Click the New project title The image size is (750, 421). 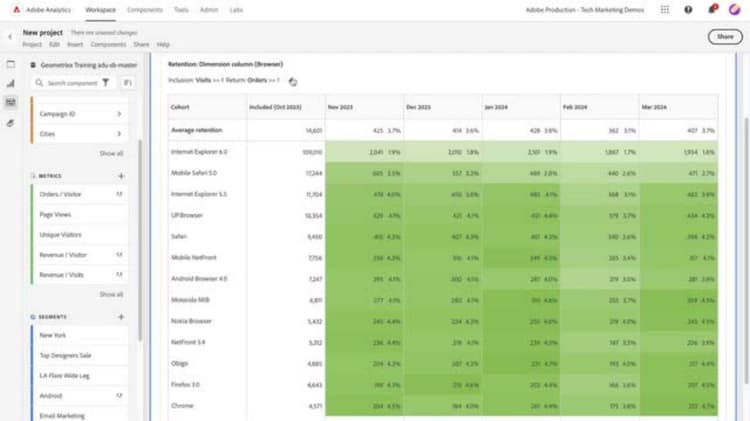coord(43,33)
